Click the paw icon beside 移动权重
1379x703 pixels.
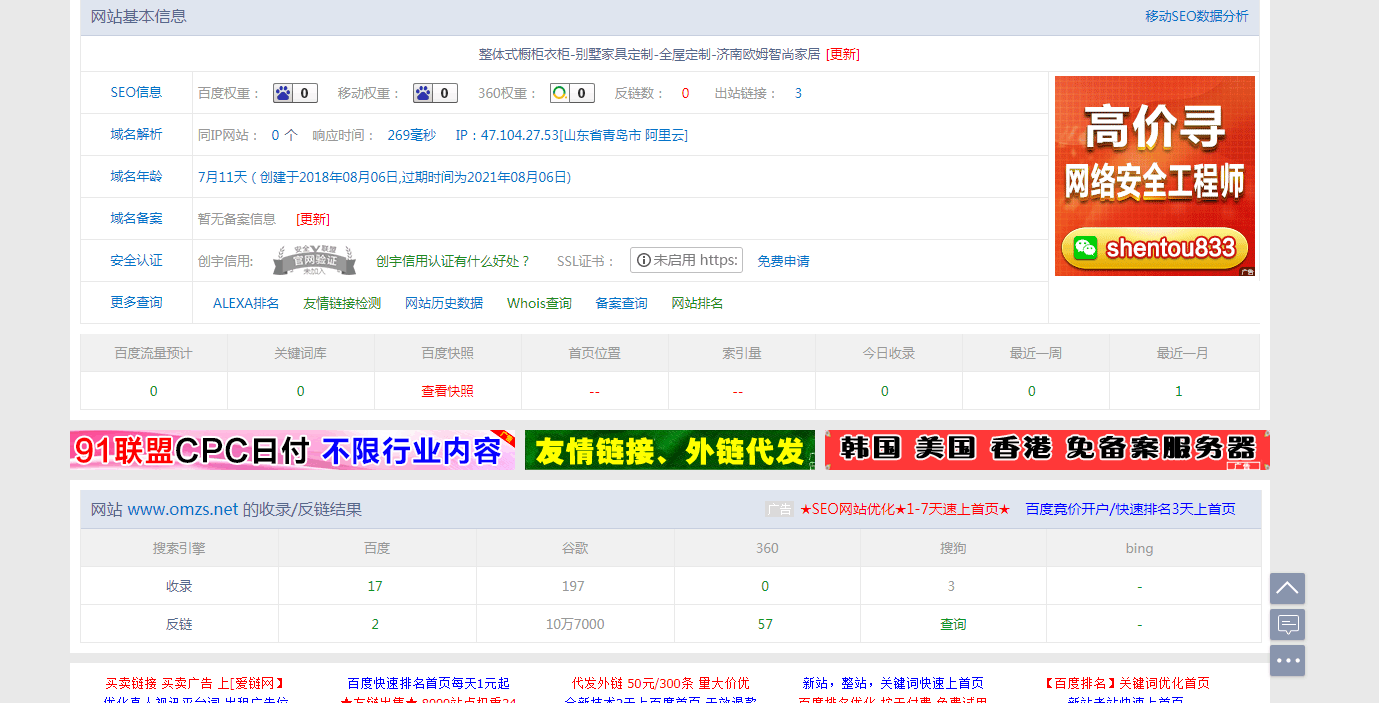click(x=423, y=93)
